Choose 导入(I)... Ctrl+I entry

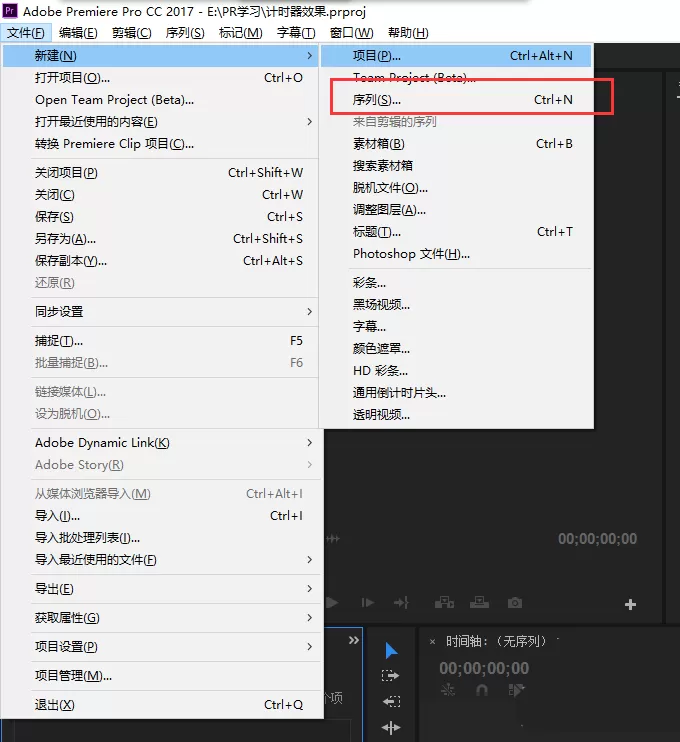tap(161, 515)
